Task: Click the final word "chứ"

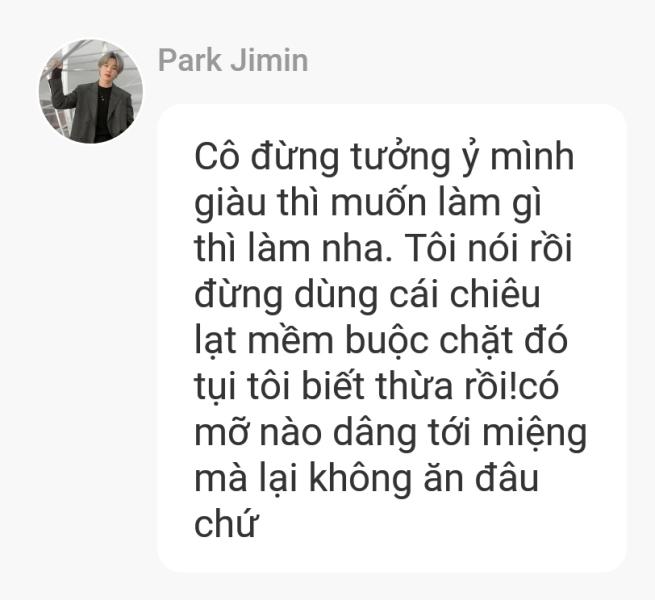Action: click(225, 522)
